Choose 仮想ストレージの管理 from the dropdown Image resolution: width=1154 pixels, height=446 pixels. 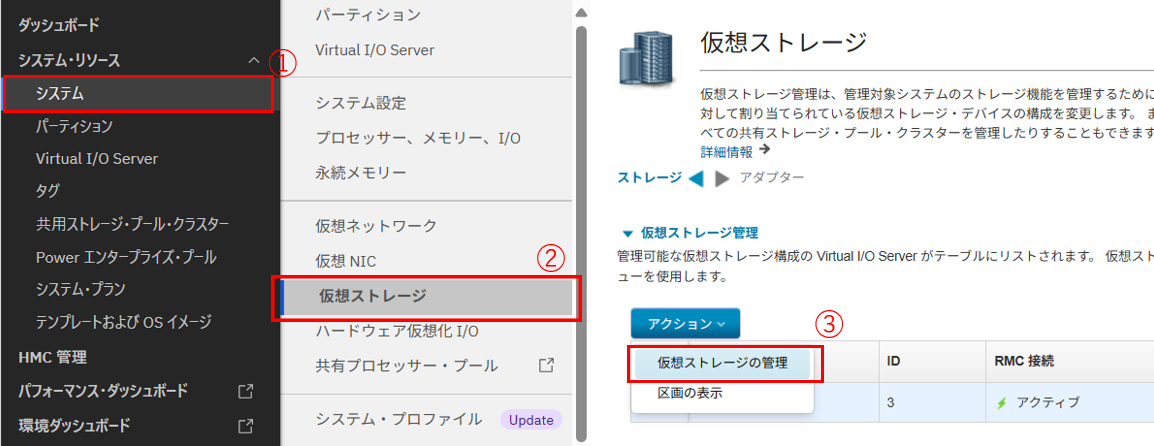click(x=723, y=363)
